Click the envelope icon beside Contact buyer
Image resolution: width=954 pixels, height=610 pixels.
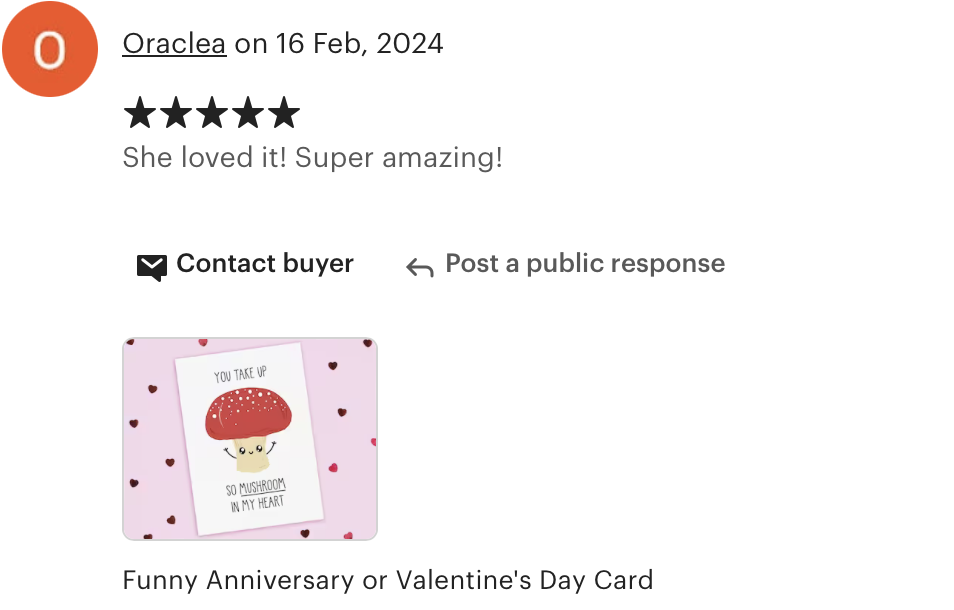(x=151, y=266)
